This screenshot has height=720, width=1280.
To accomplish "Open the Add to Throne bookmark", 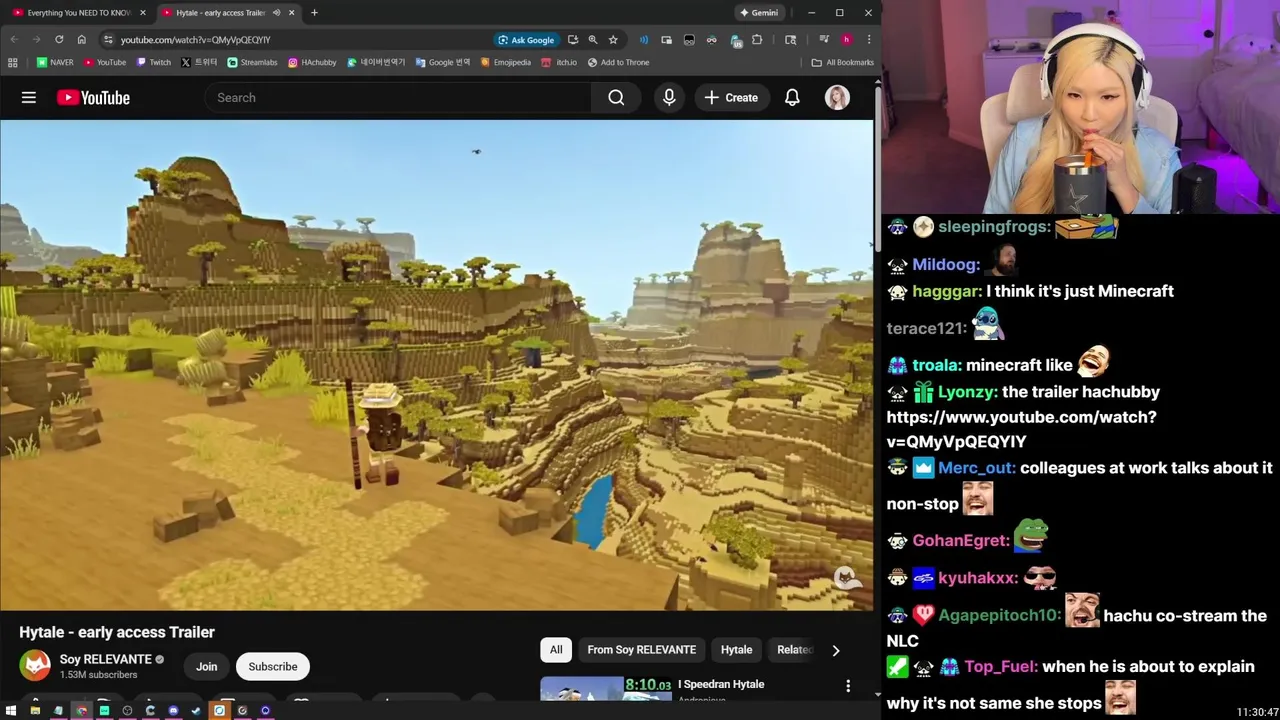I will (618, 62).
